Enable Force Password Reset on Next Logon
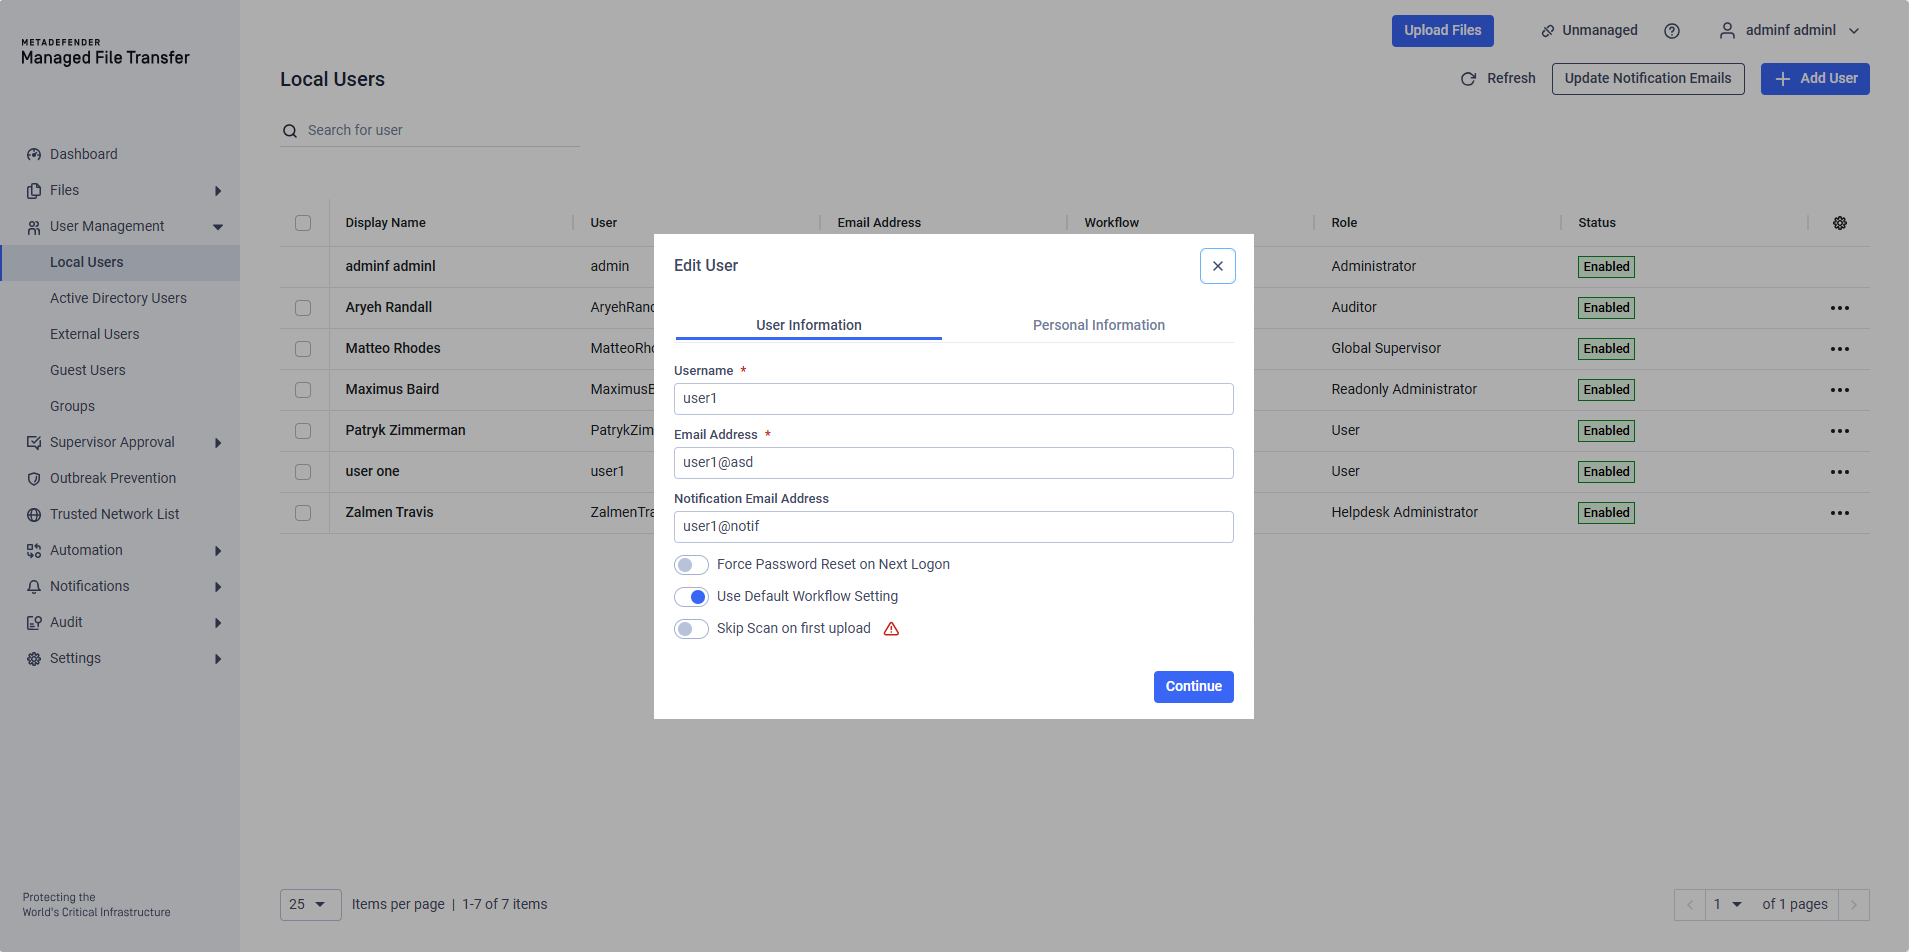This screenshot has height=952, width=1909. point(690,564)
